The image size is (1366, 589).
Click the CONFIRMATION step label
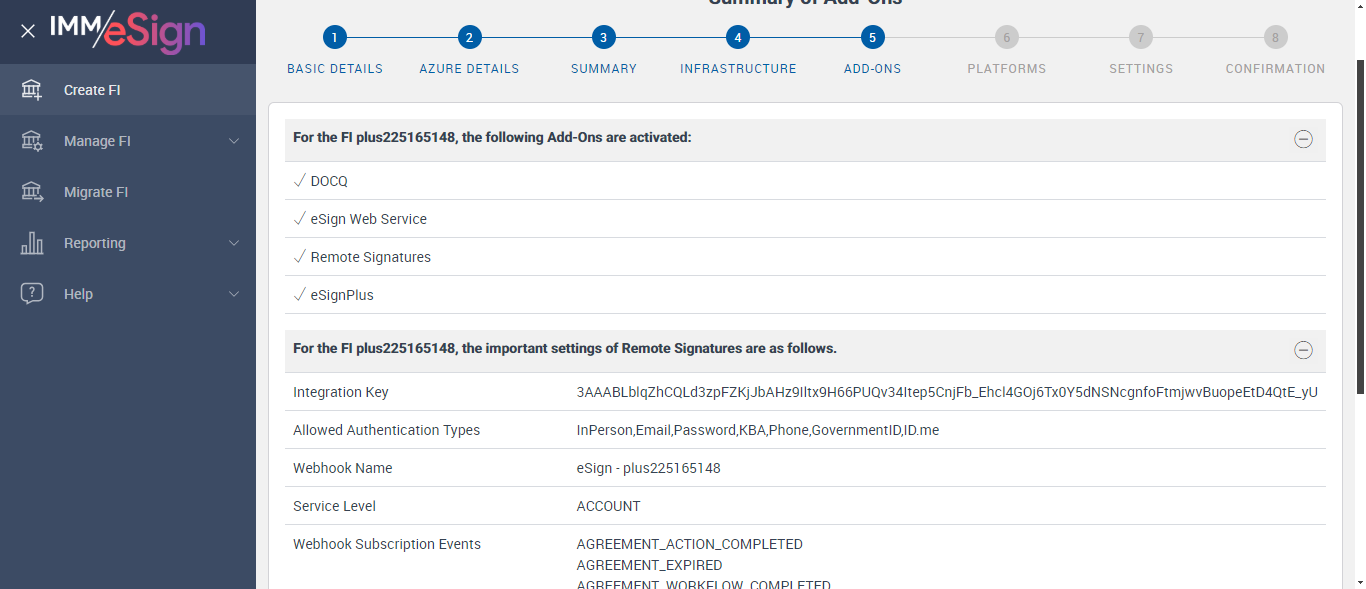point(1275,69)
